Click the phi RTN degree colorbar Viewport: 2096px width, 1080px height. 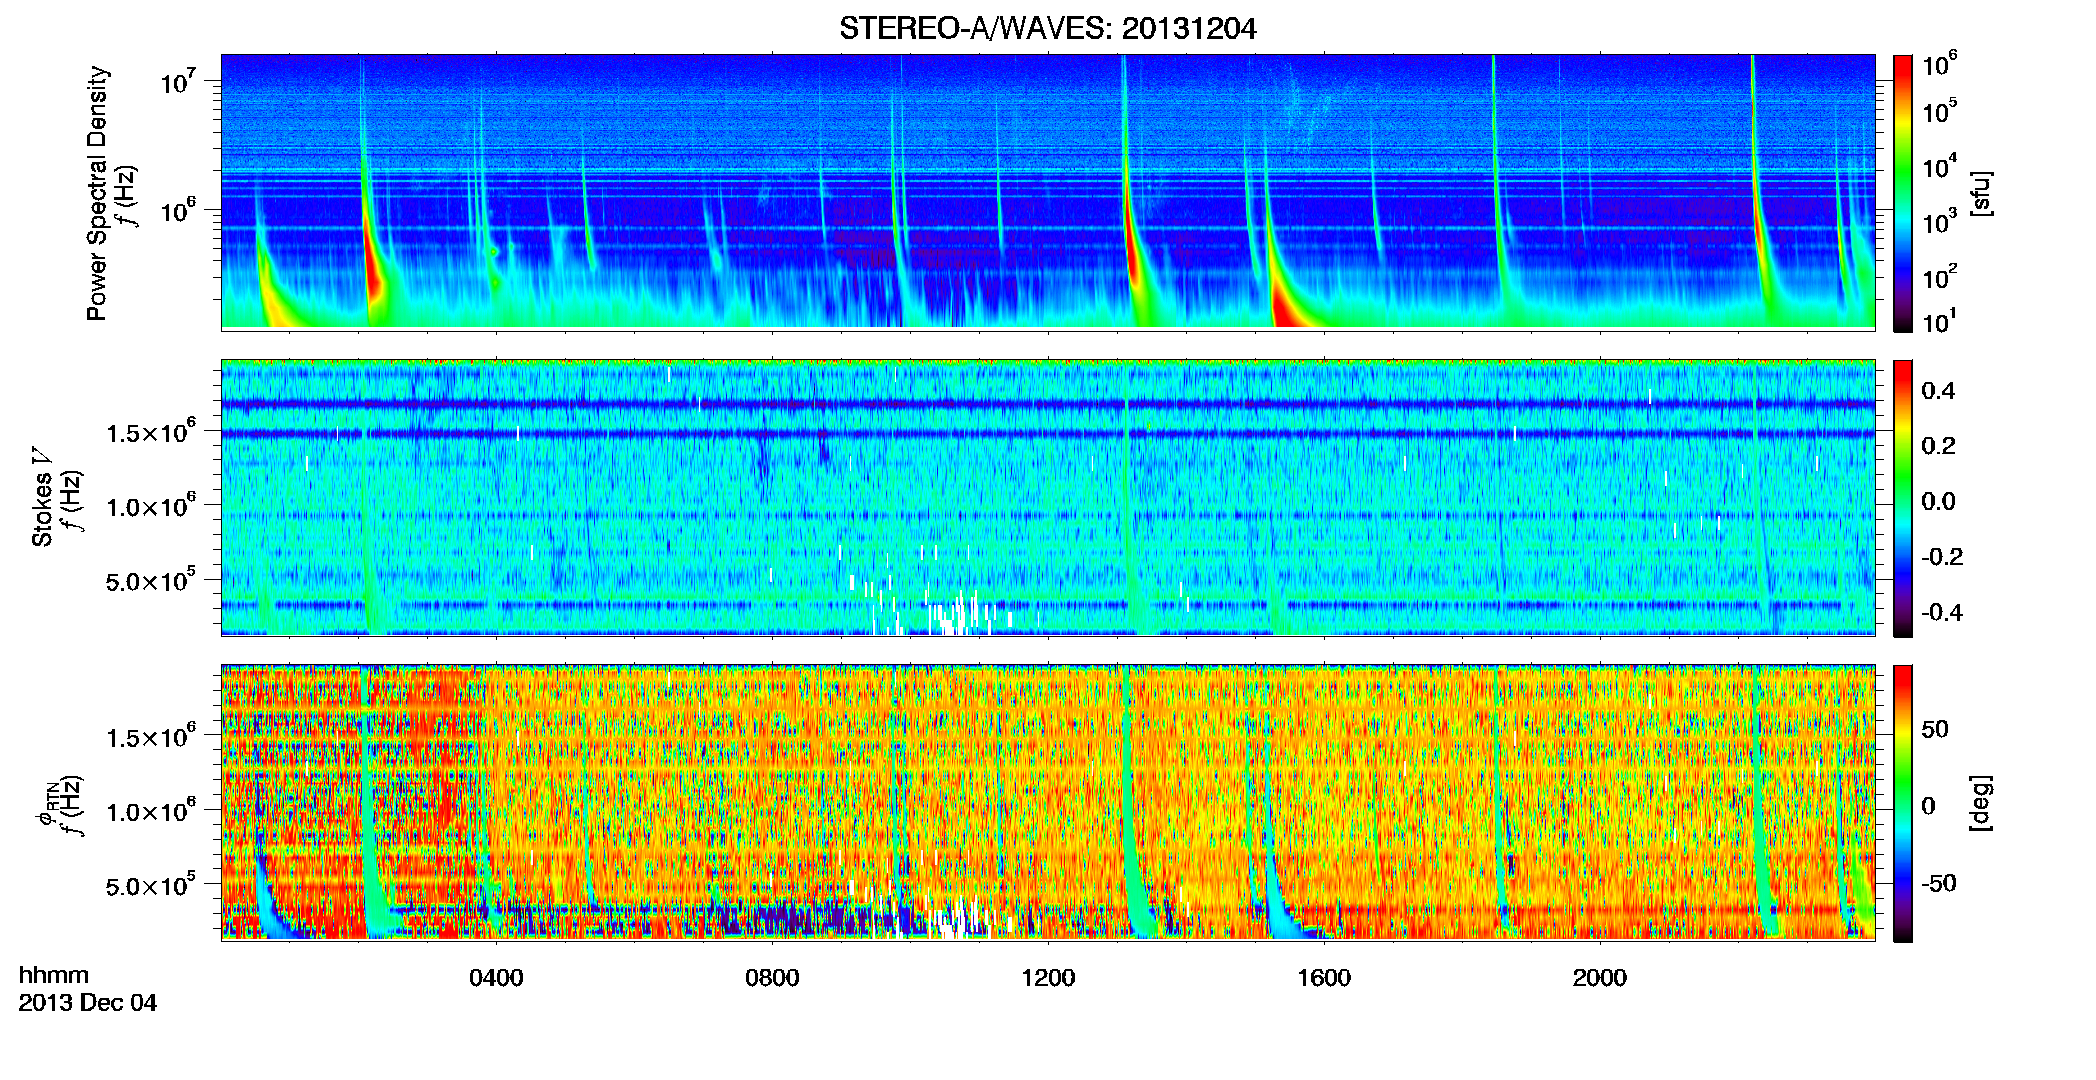coord(1903,803)
